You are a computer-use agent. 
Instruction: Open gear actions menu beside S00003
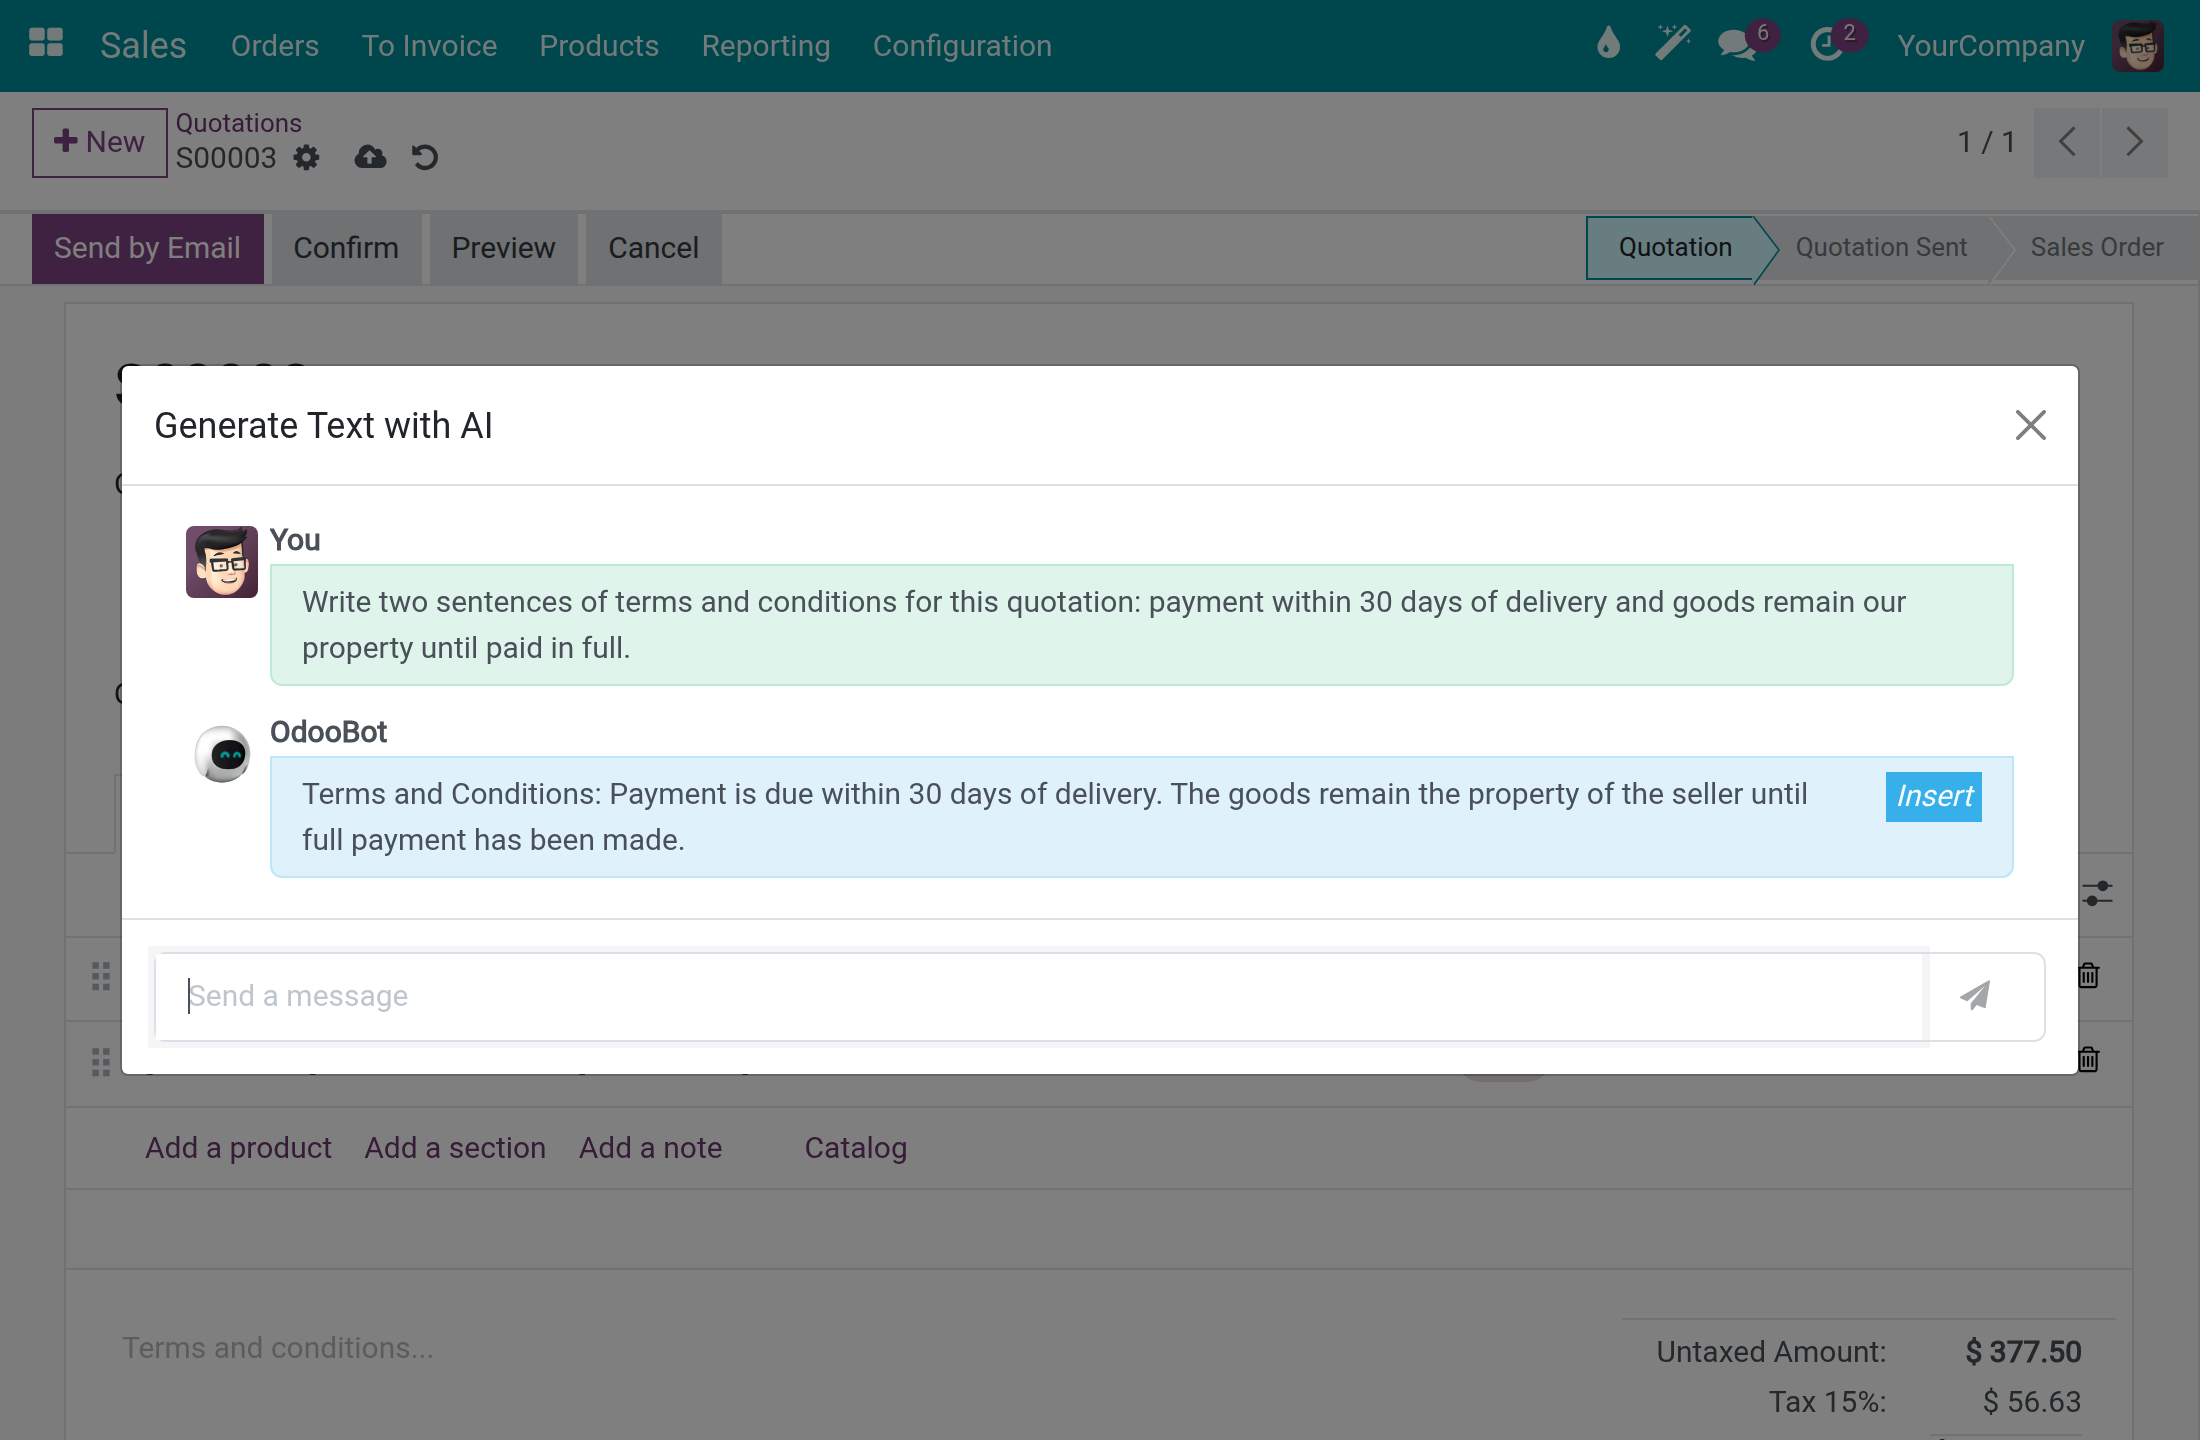tap(306, 158)
